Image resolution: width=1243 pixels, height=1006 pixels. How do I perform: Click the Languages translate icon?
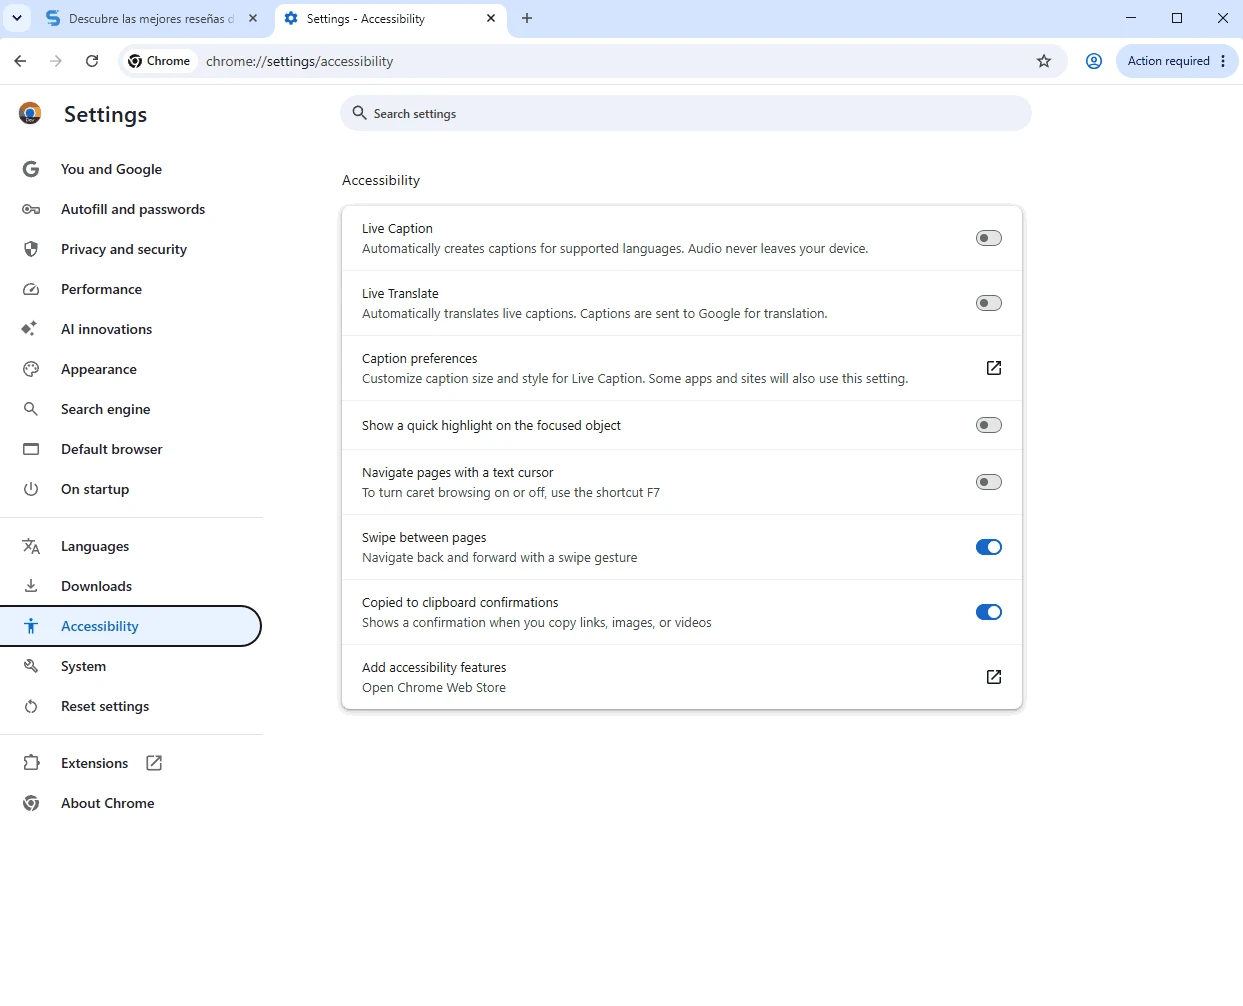(31, 546)
